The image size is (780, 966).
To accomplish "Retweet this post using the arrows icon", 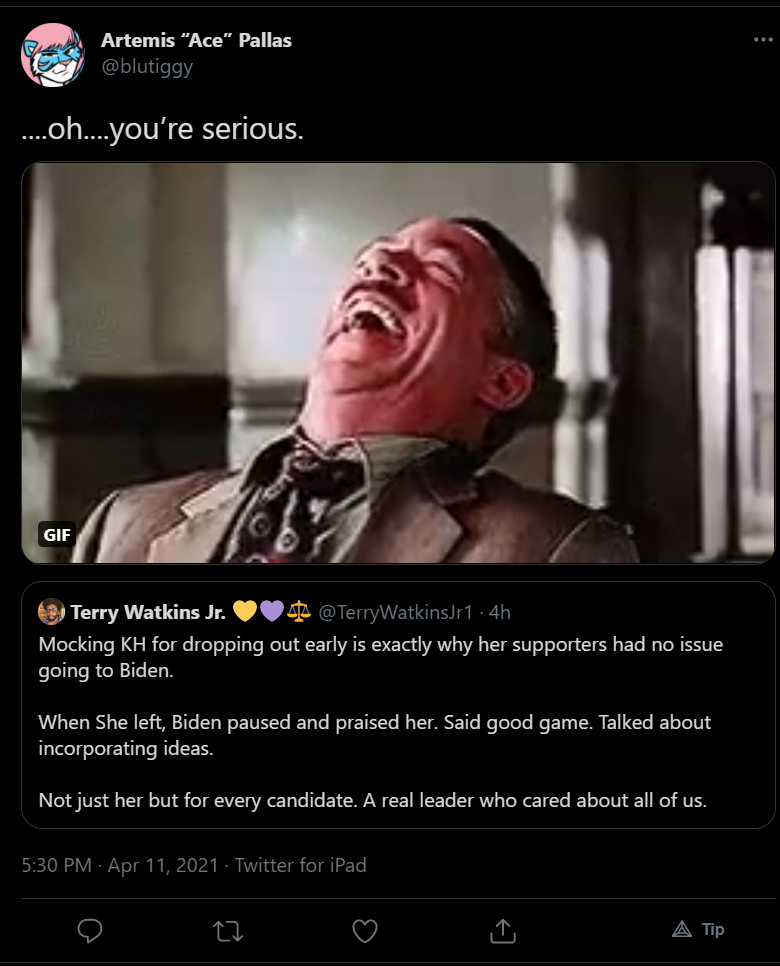I will pyautogui.click(x=228, y=931).
